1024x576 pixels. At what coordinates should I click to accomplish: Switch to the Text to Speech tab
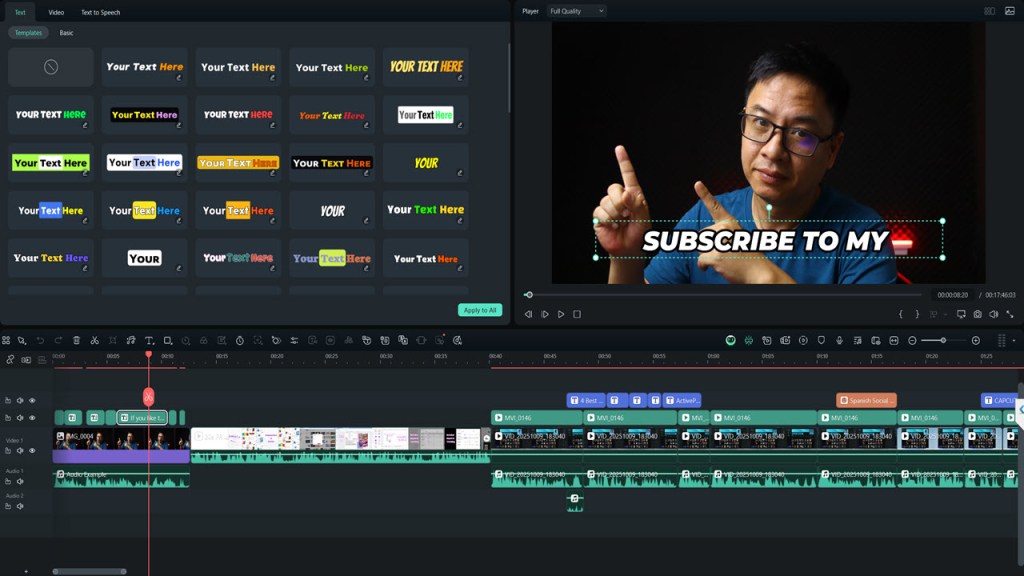click(100, 12)
